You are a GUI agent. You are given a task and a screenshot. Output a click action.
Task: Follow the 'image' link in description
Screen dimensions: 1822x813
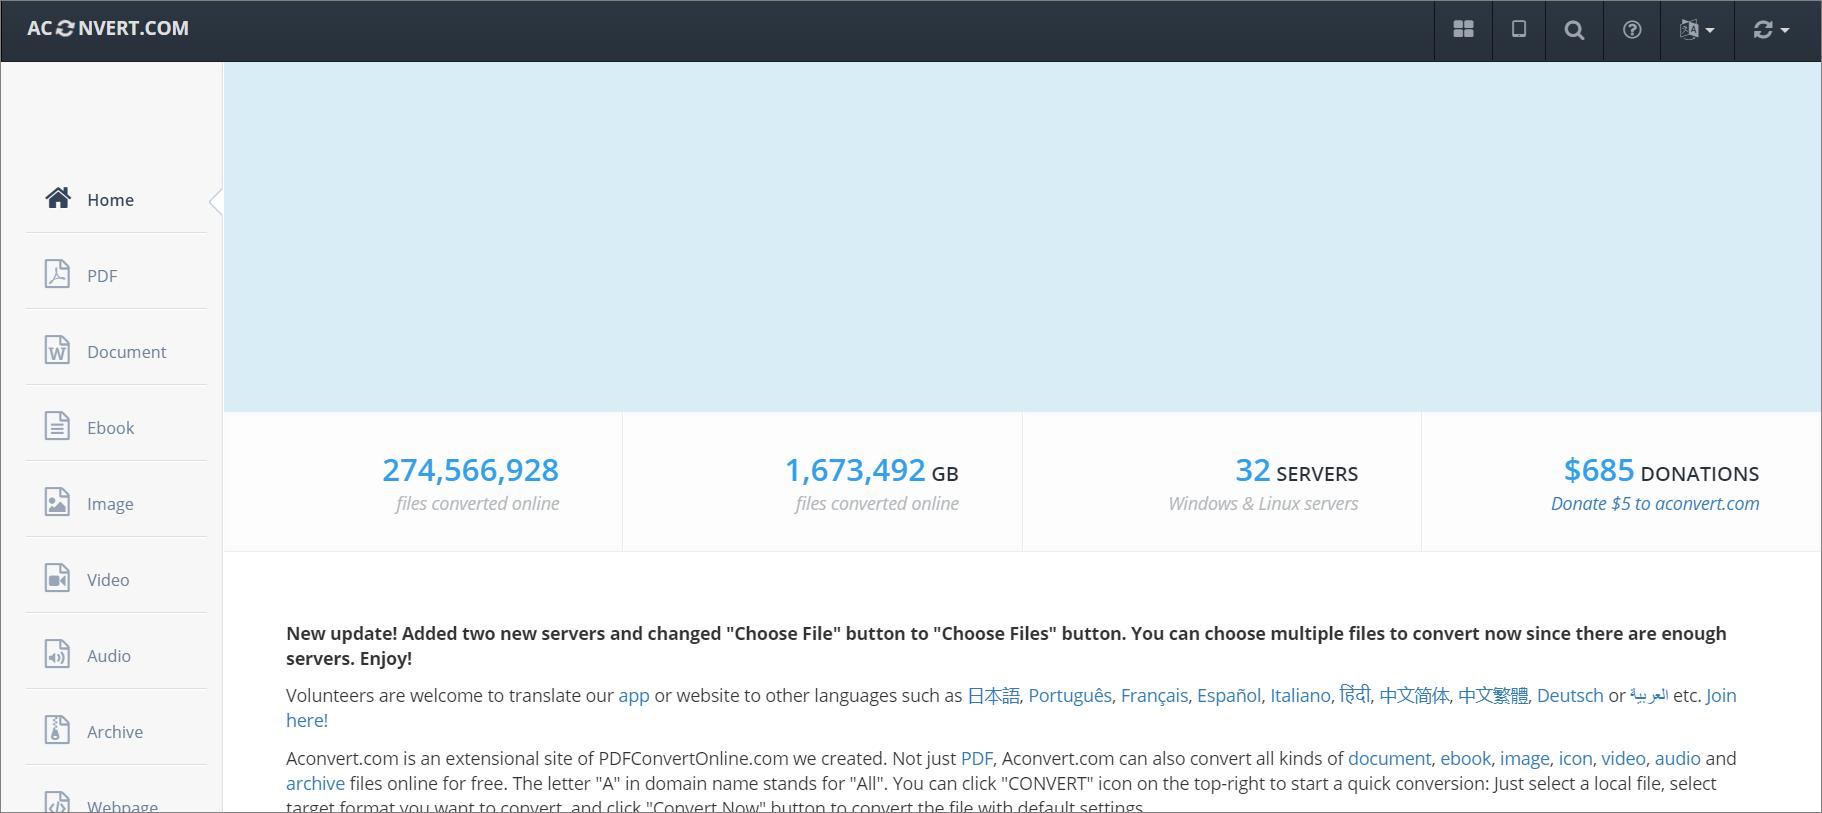tap(1525, 759)
